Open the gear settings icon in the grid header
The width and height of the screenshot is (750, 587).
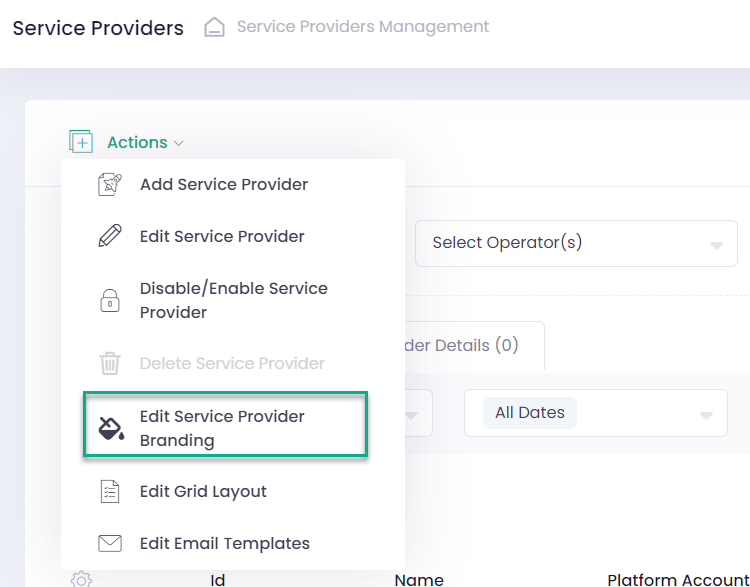81,579
